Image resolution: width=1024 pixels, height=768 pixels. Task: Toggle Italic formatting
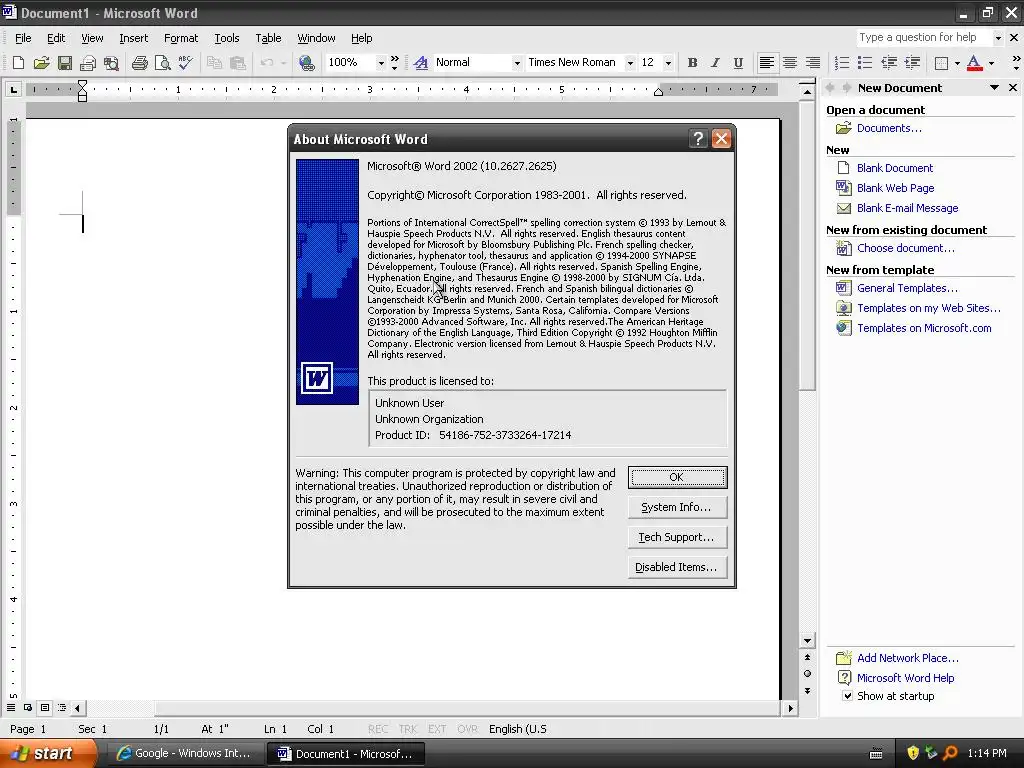coord(715,63)
